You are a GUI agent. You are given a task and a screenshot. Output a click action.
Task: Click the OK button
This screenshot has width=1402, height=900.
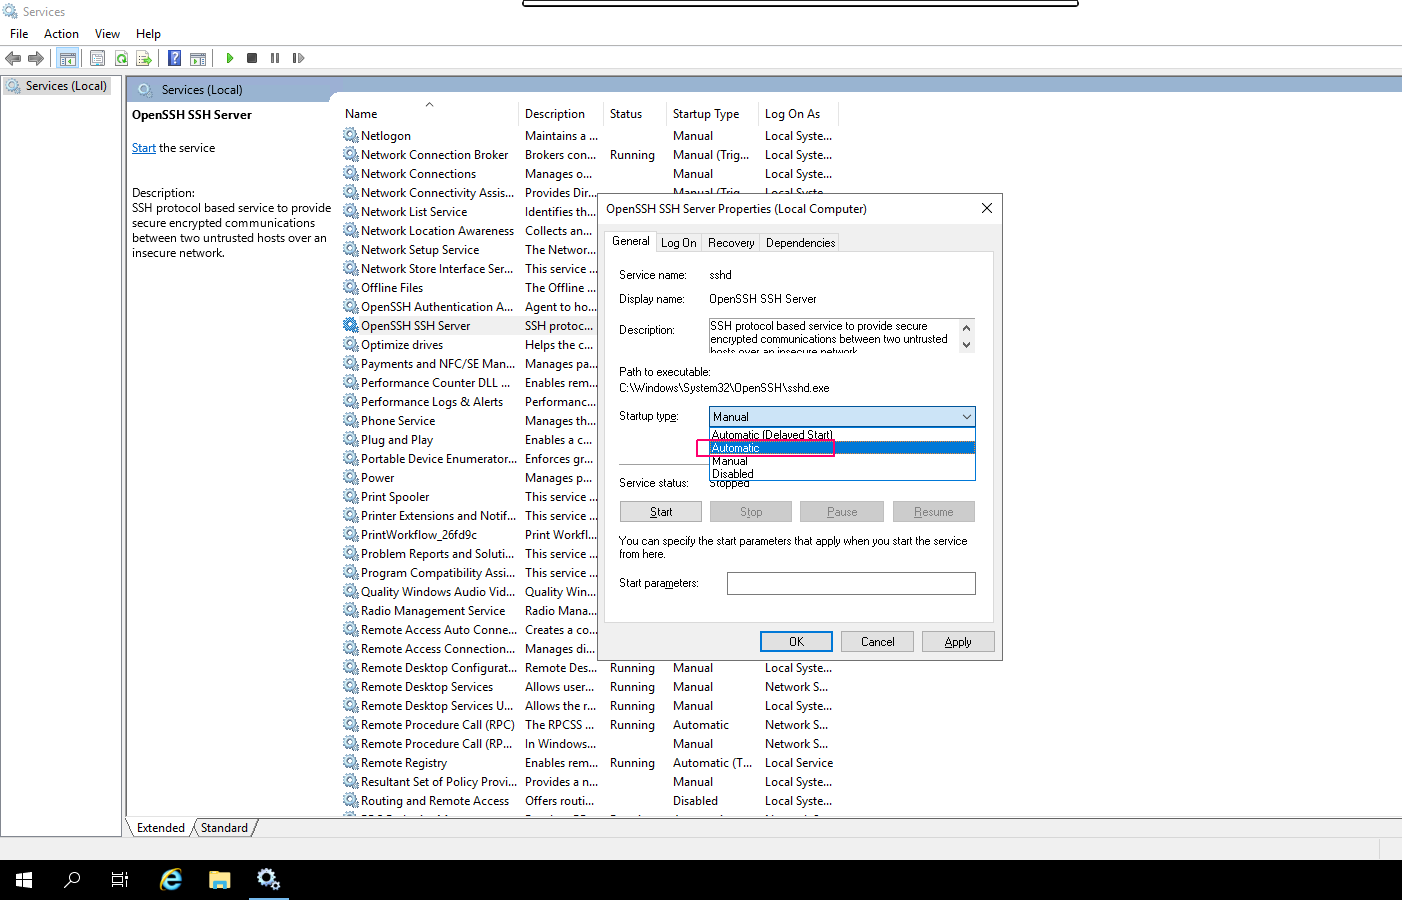[x=796, y=642]
